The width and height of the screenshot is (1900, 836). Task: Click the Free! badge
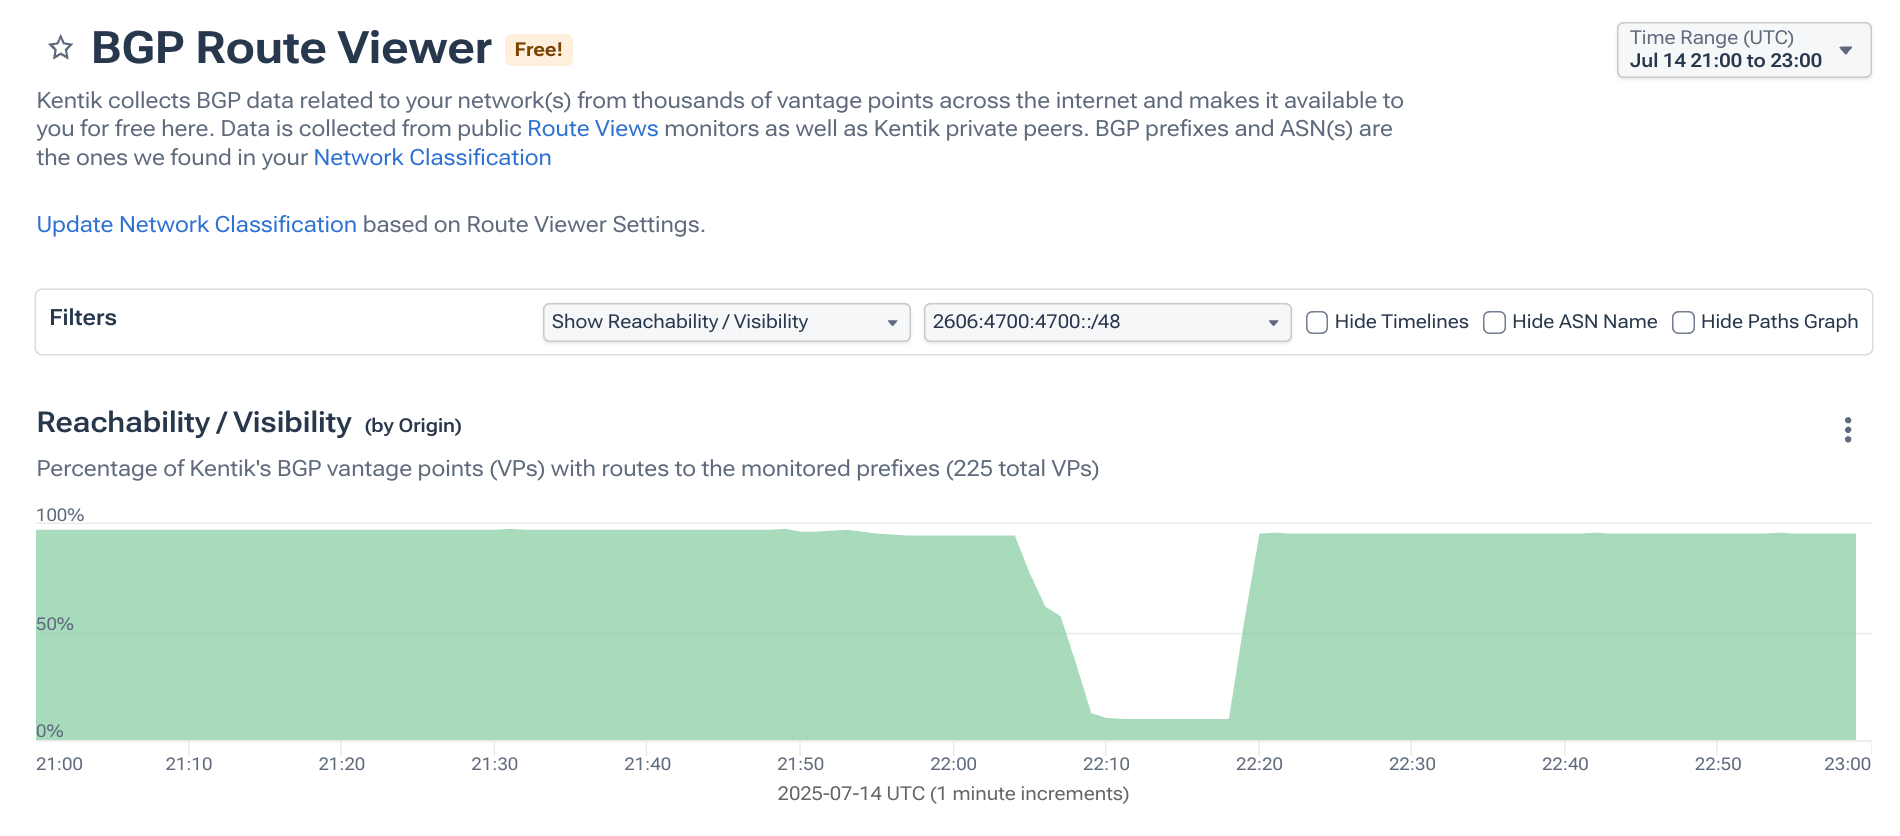[538, 50]
